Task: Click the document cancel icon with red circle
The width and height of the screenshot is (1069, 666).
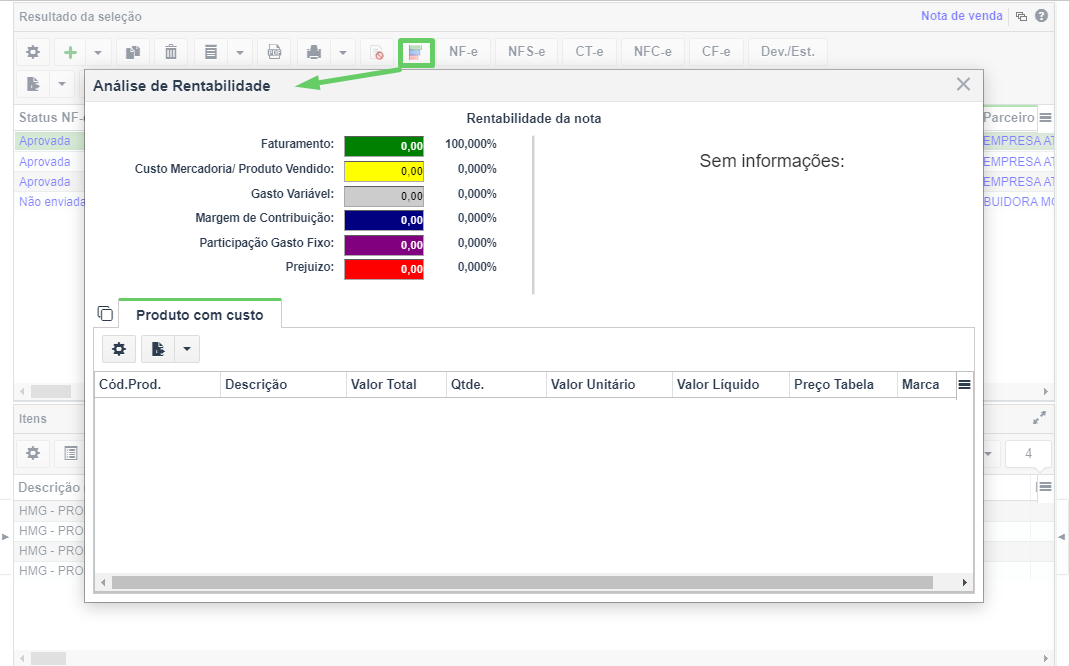Action: coord(376,52)
